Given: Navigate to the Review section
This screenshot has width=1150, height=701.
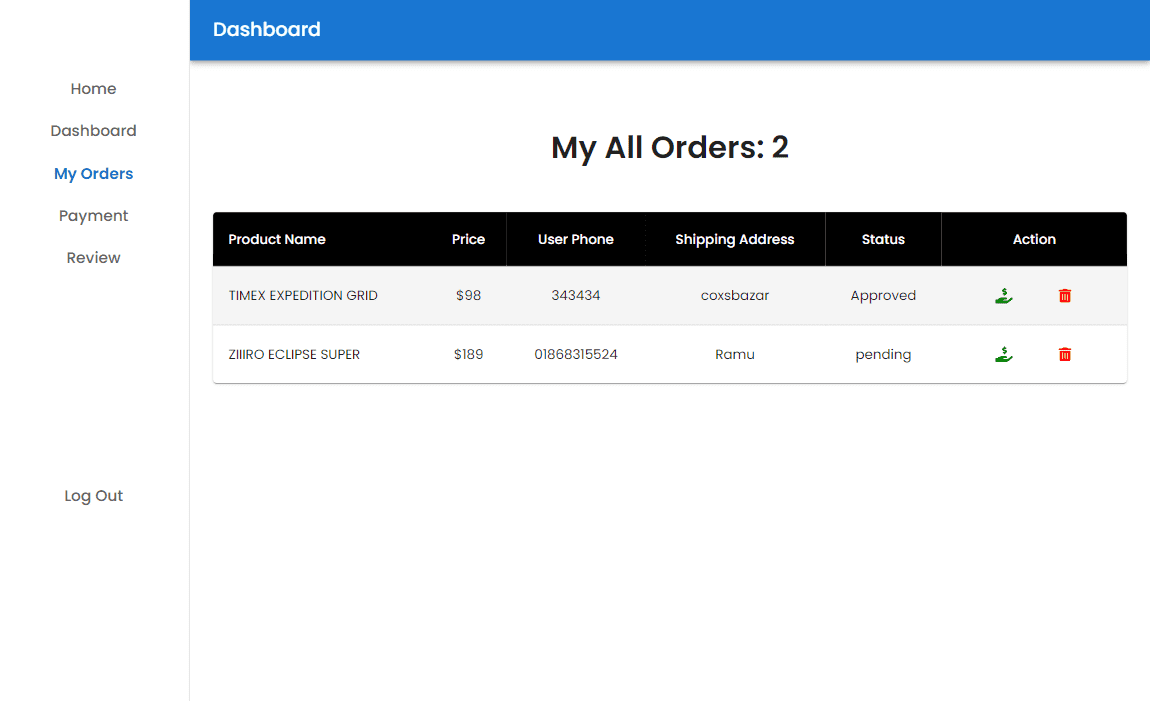Looking at the screenshot, I should click(93, 258).
